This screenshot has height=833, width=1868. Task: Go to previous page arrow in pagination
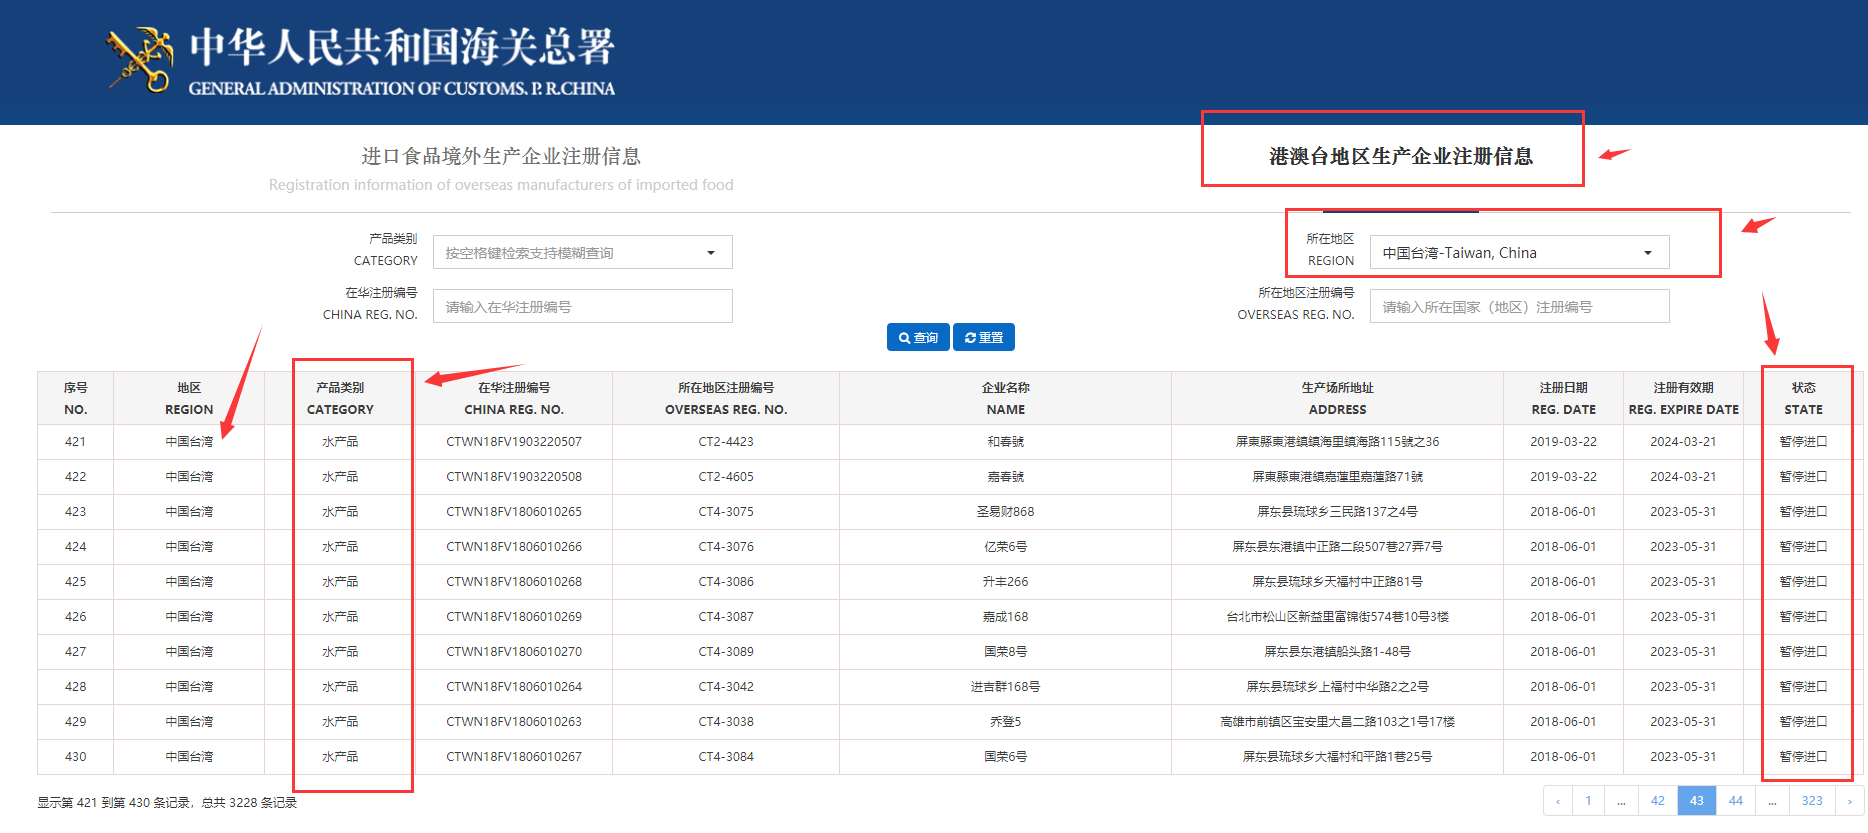click(x=1557, y=801)
